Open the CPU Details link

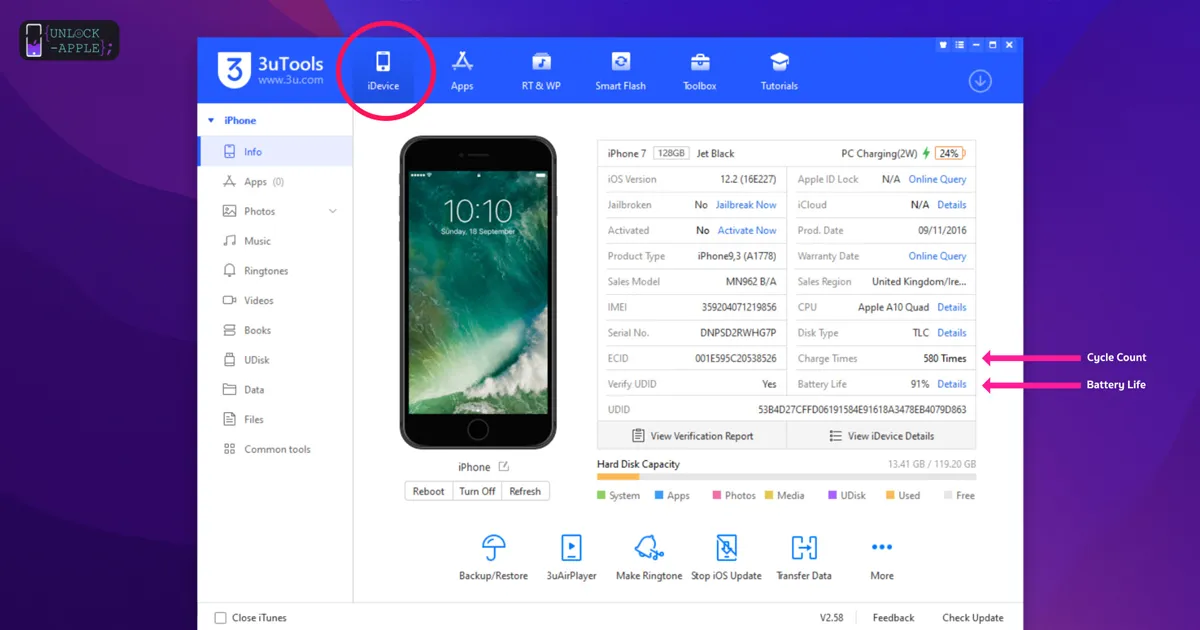click(x=952, y=307)
